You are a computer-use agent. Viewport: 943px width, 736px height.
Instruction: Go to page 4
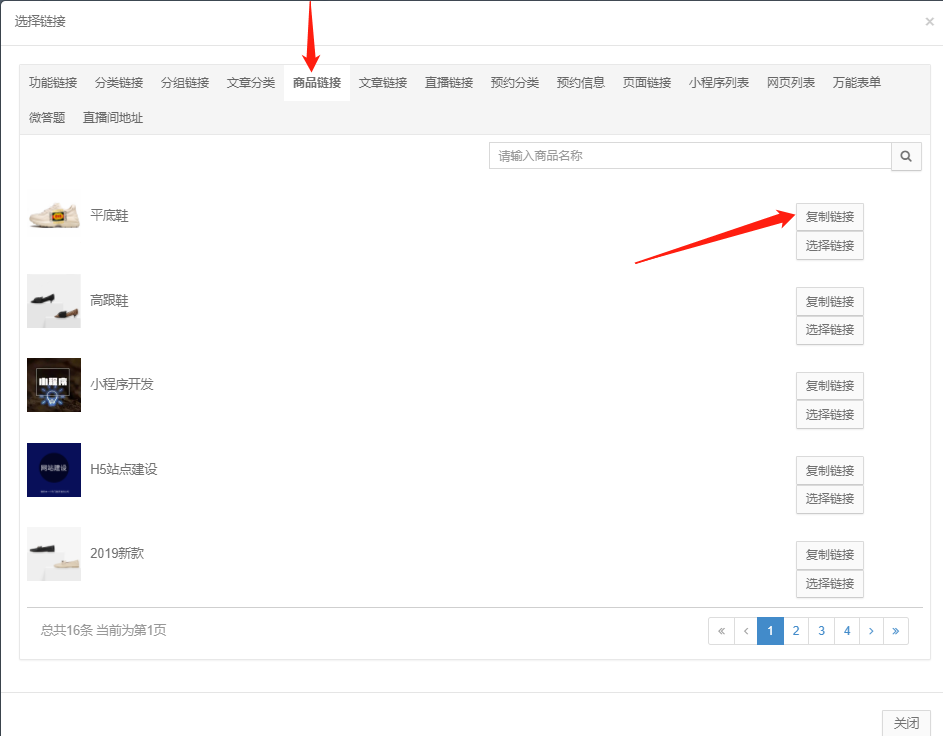[x=847, y=631]
